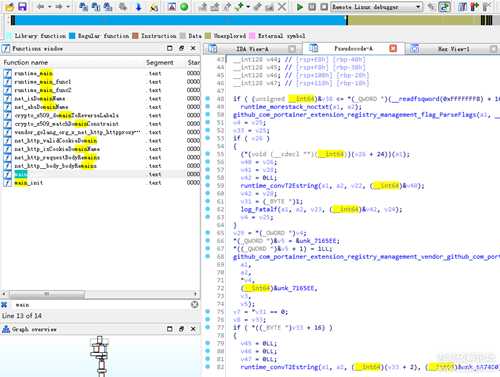Sort by the Segment column header
The width and height of the screenshot is (500, 377).
coord(165,62)
